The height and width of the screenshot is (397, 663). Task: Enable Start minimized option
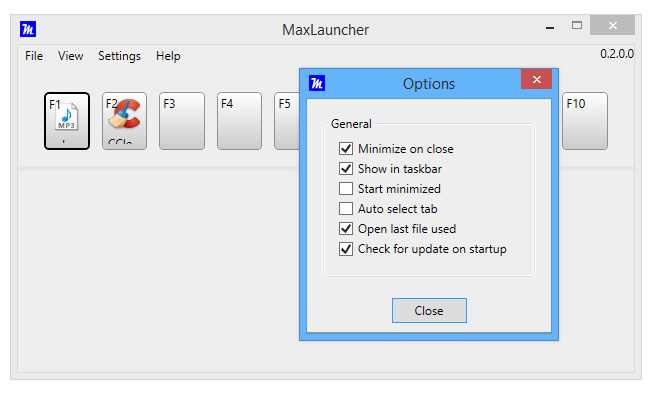(x=346, y=189)
